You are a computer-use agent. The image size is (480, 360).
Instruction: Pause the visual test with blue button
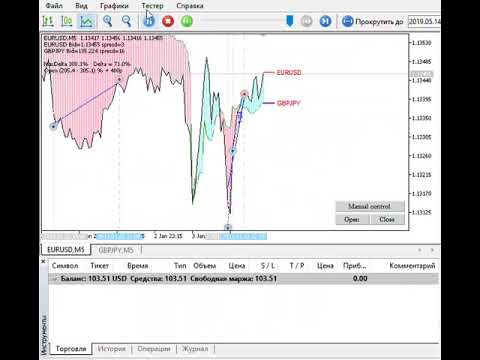[x=149, y=21]
